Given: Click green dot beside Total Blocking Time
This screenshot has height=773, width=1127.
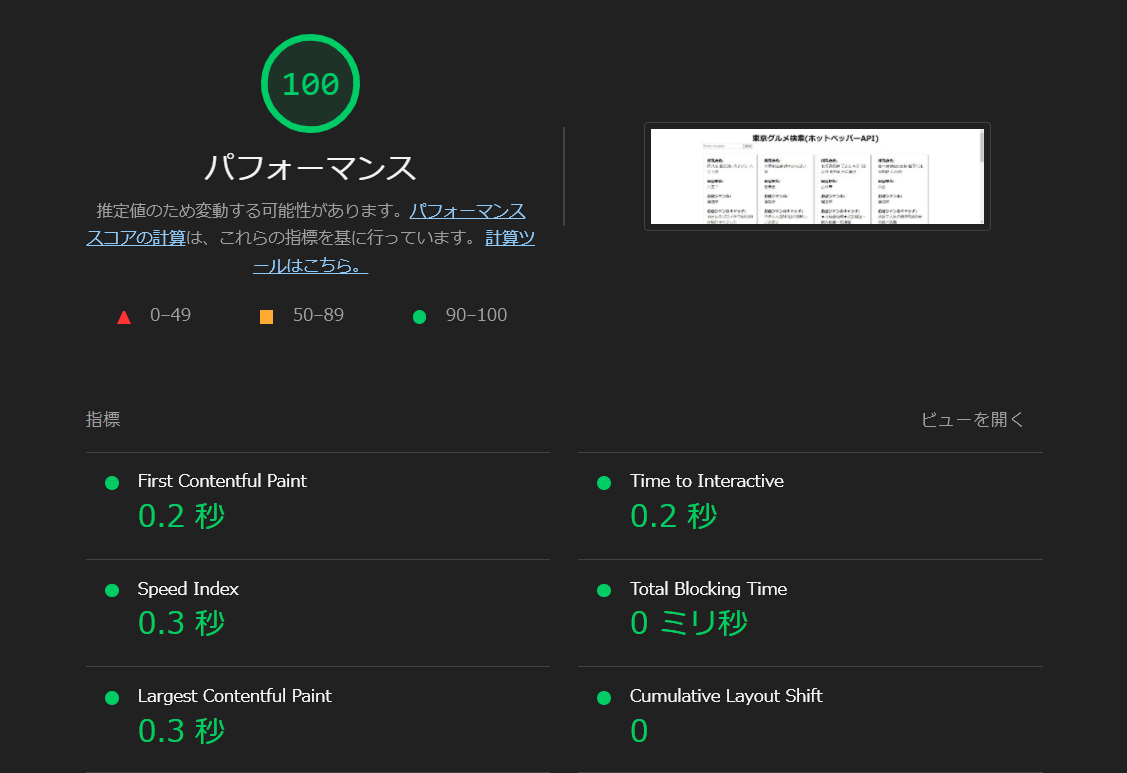Looking at the screenshot, I should (604, 590).
